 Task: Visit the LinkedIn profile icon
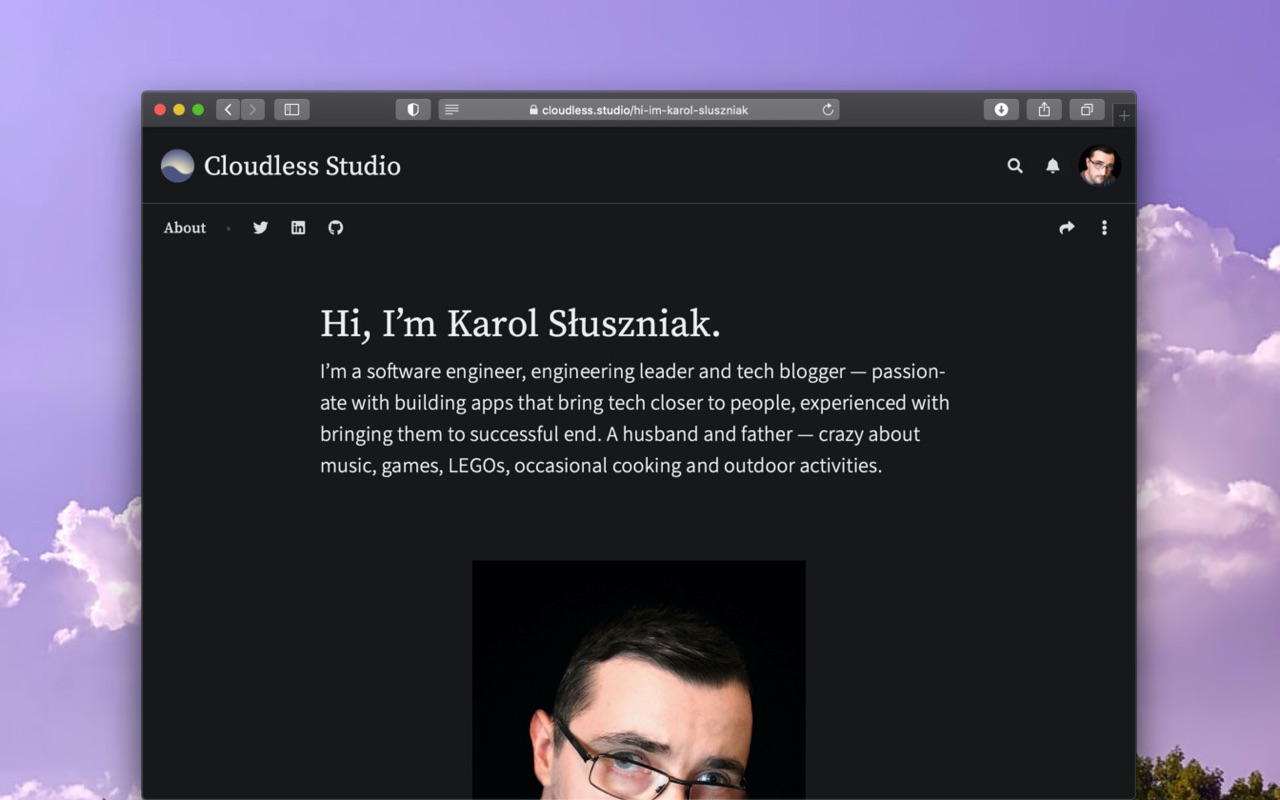(298, 228)
